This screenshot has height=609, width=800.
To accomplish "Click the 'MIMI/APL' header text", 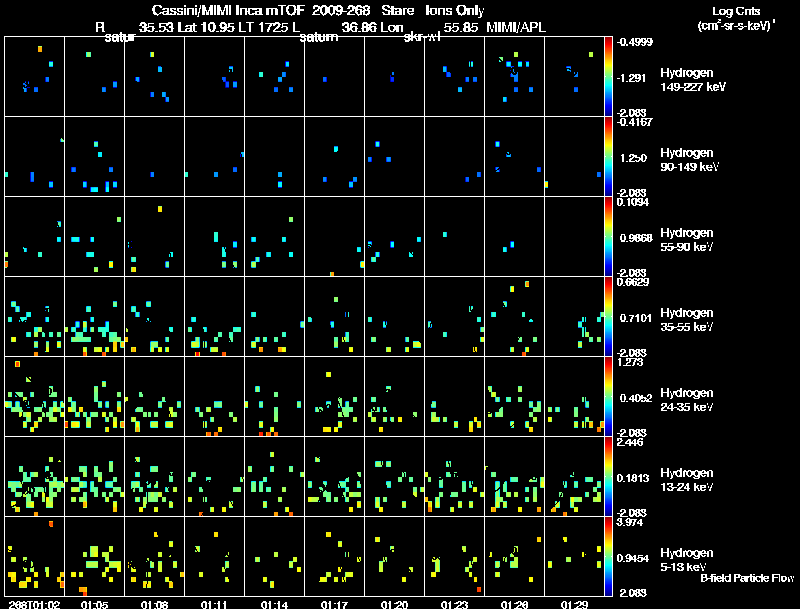I will [x=516, y=28].
